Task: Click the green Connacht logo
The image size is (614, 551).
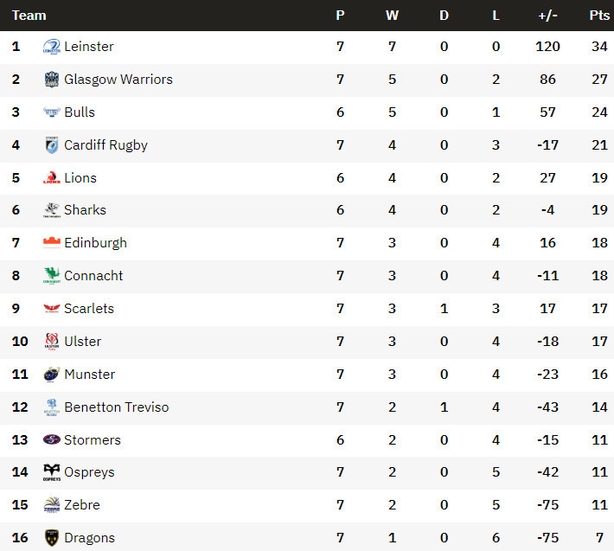Action: pos(52,276)
